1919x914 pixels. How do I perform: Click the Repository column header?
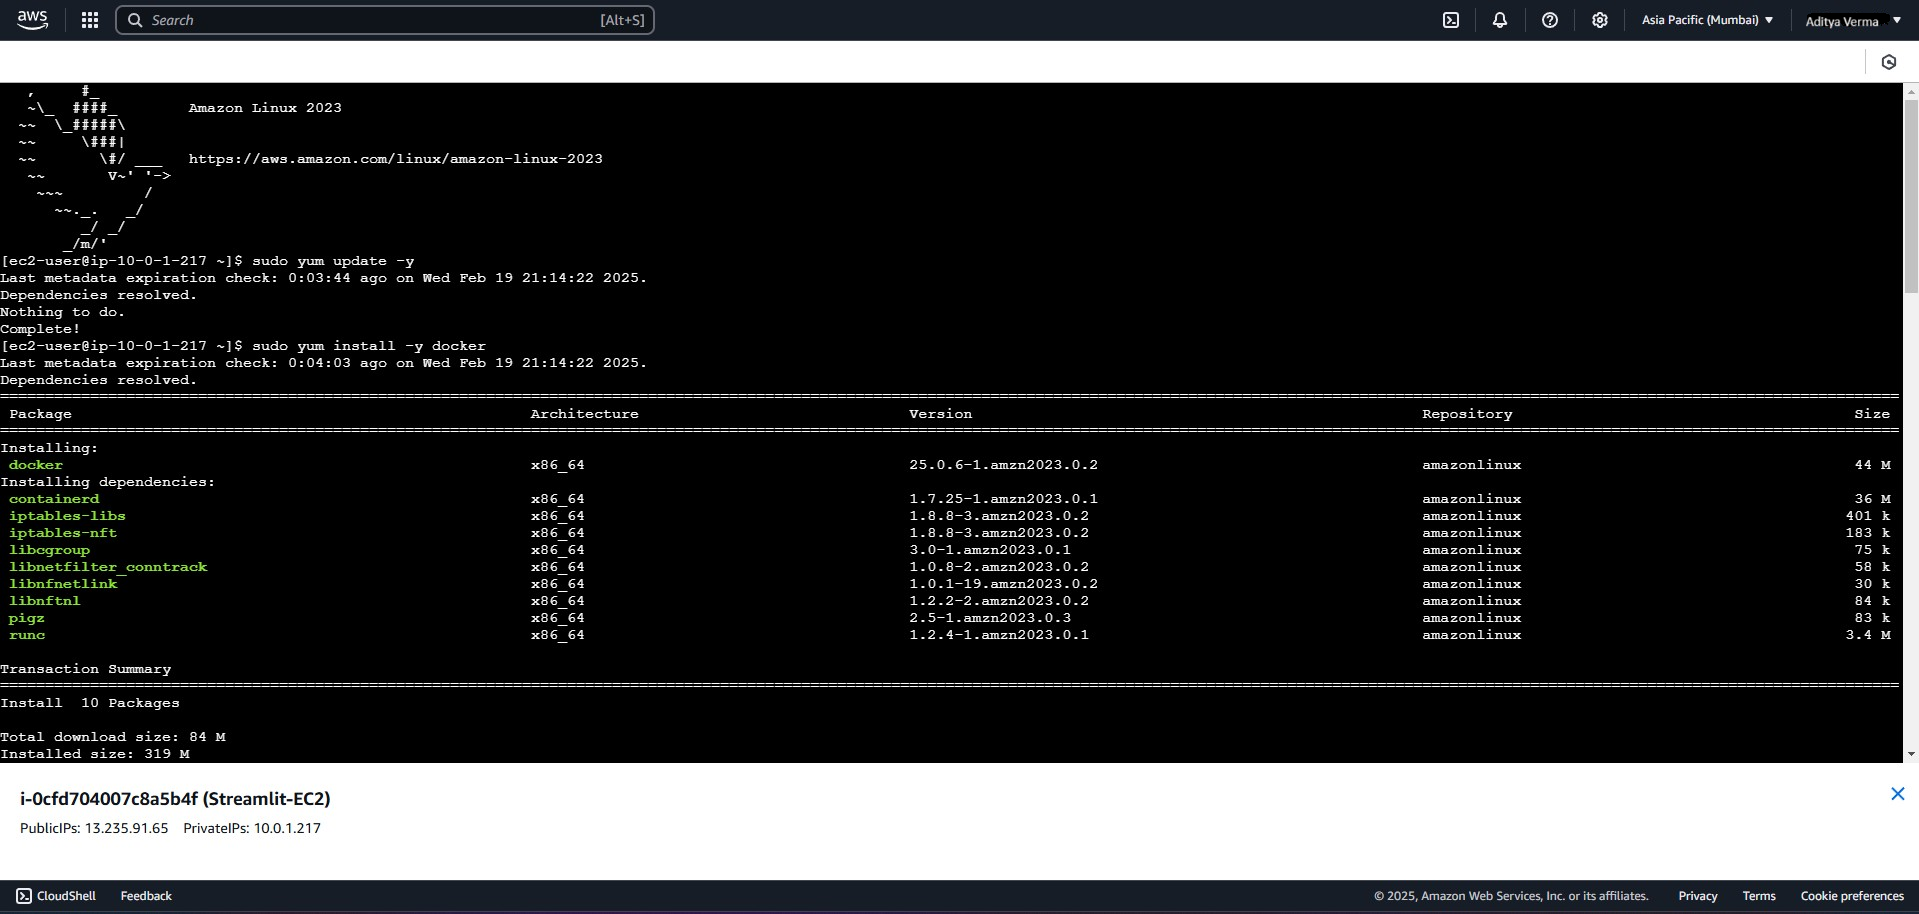click(x=1467, y=414)
